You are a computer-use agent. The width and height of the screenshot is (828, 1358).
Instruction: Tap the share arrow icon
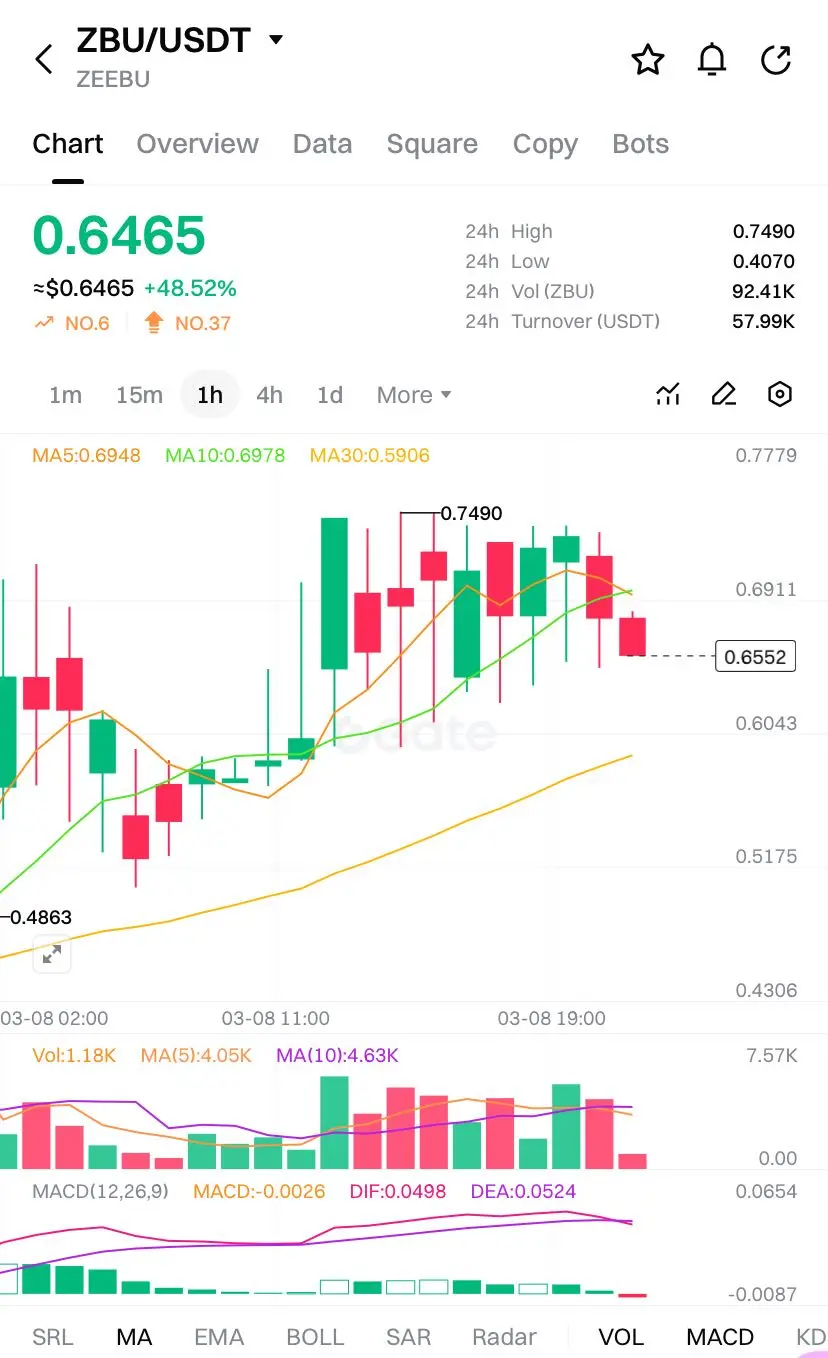tap(776, 60)
